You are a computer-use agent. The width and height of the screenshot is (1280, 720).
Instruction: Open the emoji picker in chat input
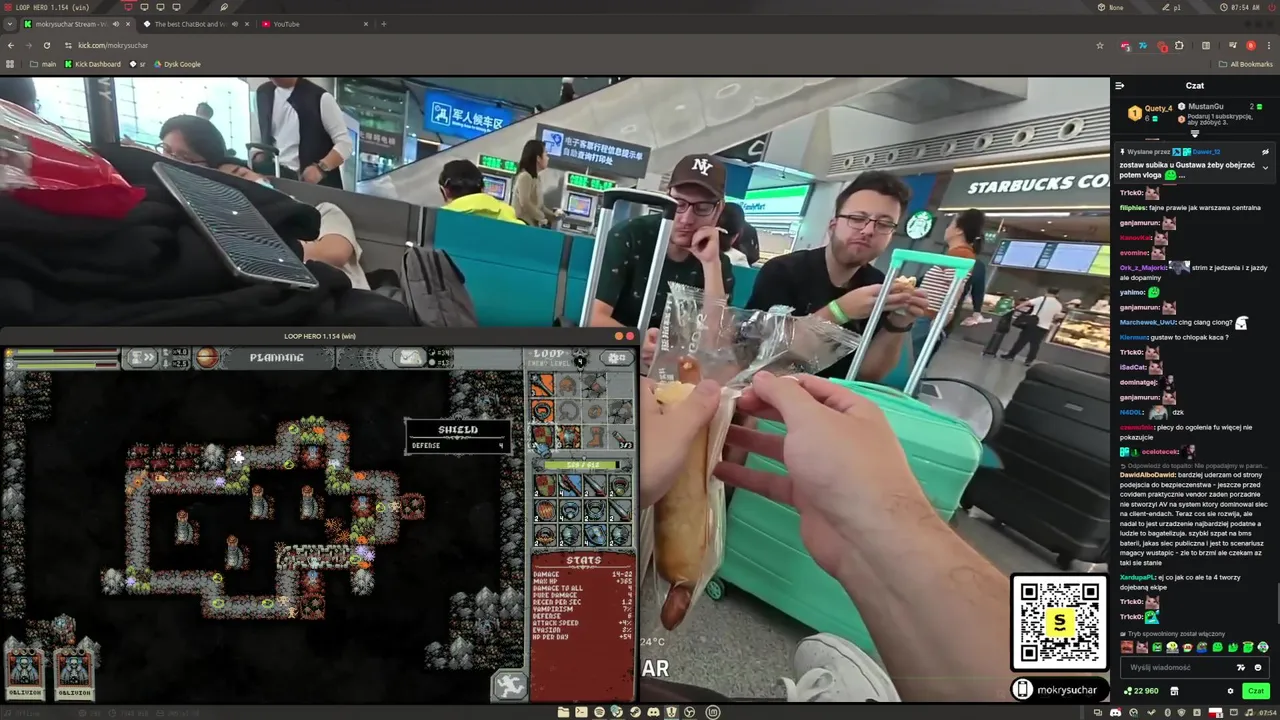coord(1258,667)
